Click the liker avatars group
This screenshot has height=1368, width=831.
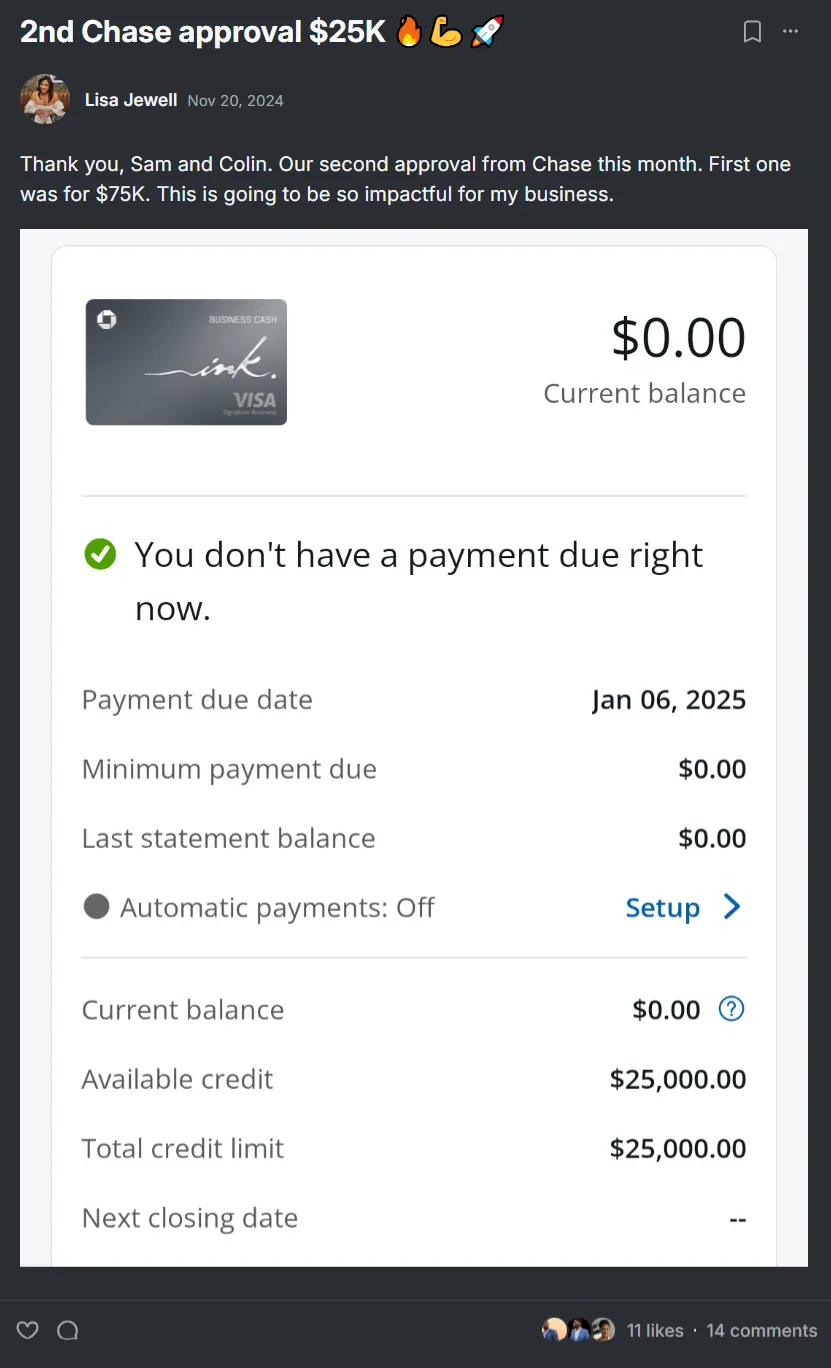[x=578, y=1330]
